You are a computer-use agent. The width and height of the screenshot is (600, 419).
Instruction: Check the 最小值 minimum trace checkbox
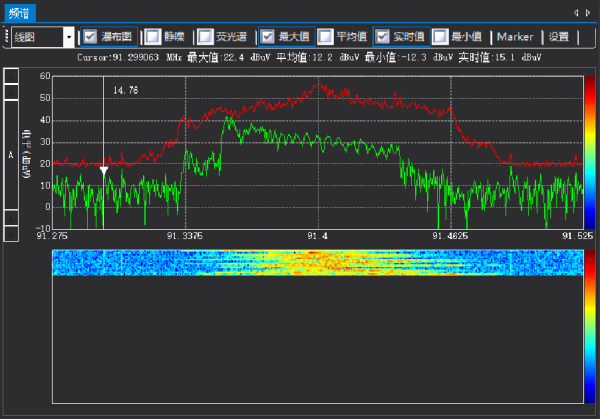point(440,37)
